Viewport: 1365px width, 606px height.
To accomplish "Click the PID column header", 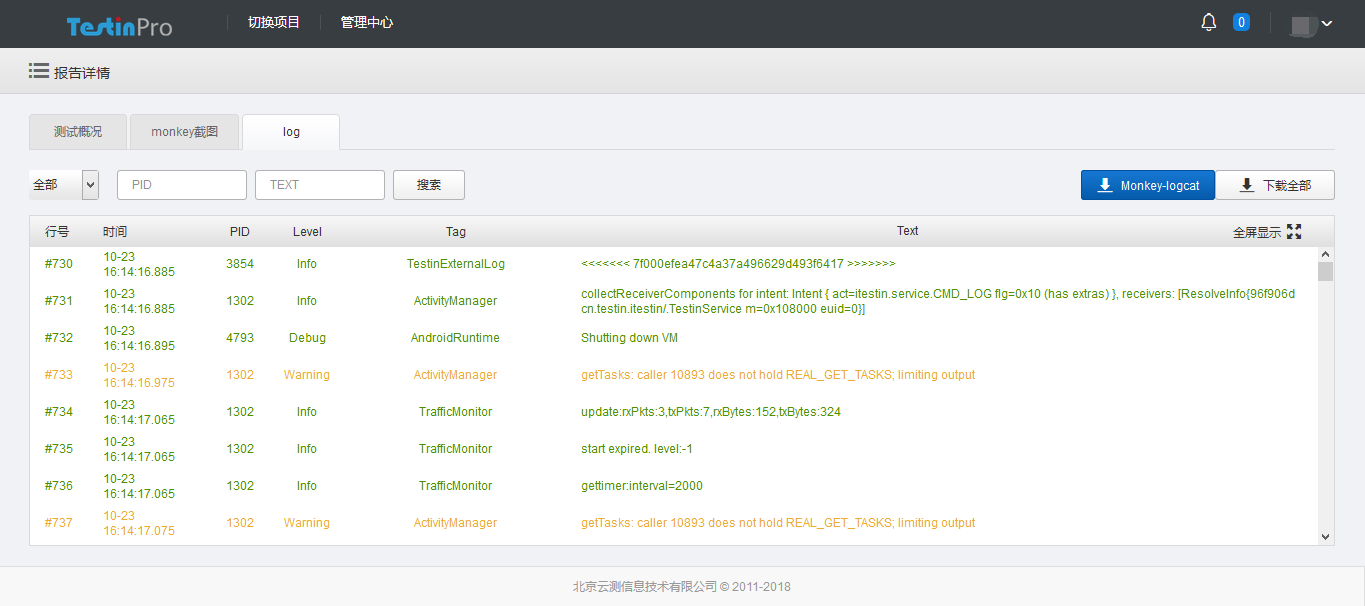I will click(x=240, y=232).
